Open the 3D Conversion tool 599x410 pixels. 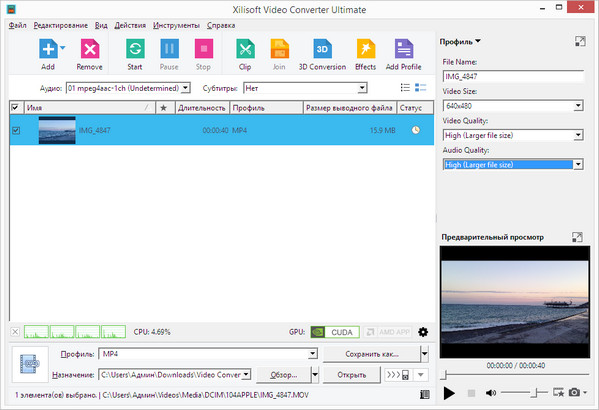pos(322,49)
